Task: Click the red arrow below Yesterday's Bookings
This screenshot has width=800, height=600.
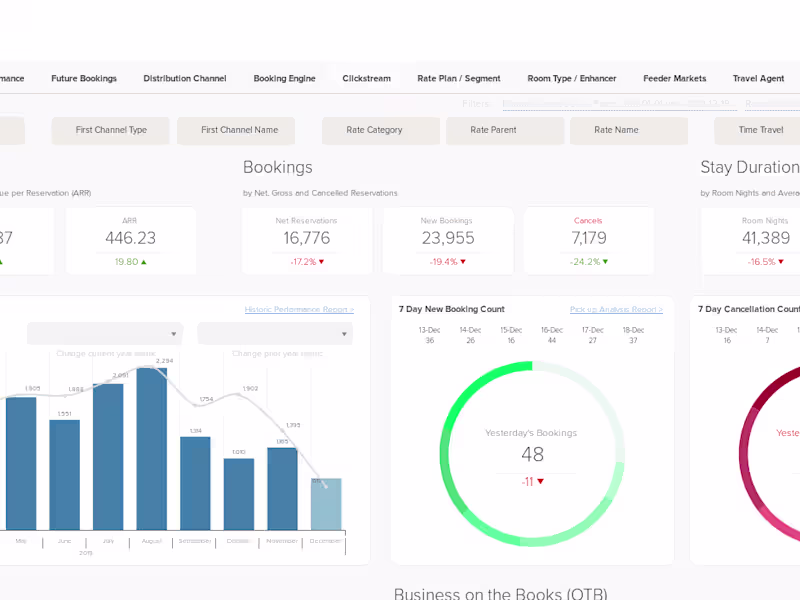Action: click(541, 481)
